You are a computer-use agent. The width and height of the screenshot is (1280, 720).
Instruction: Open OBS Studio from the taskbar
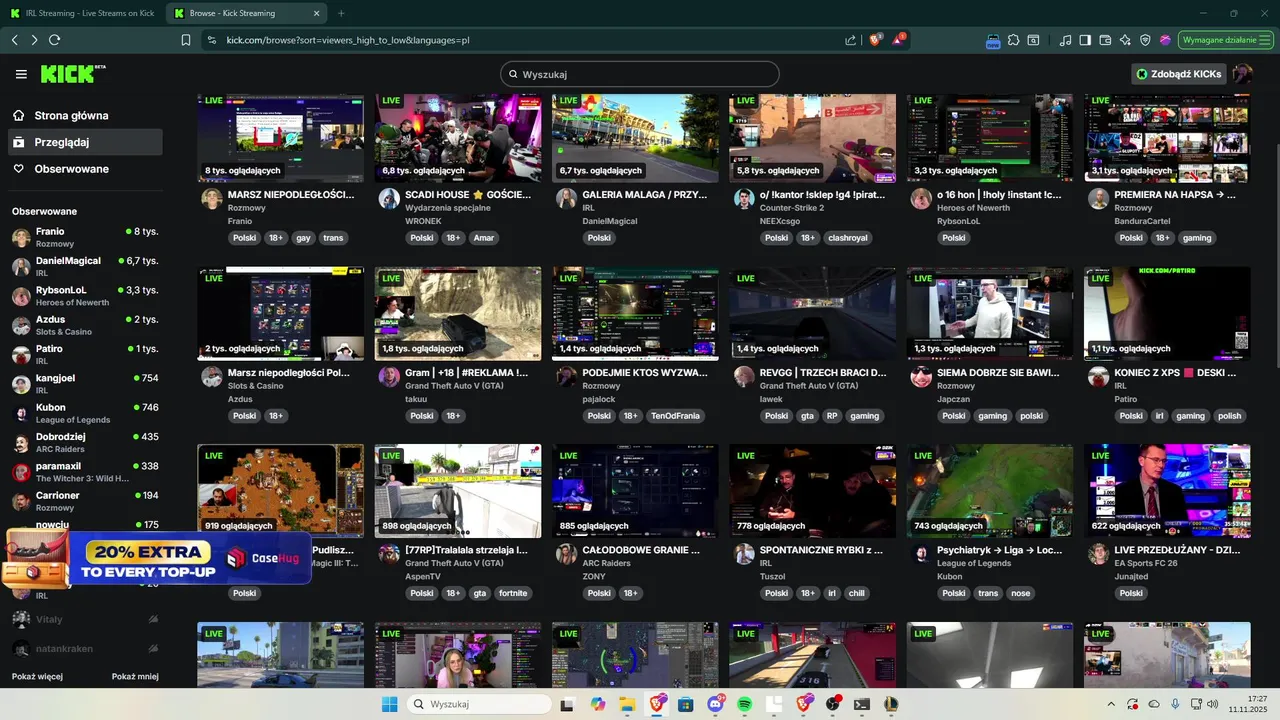click(x=832, y=704)
